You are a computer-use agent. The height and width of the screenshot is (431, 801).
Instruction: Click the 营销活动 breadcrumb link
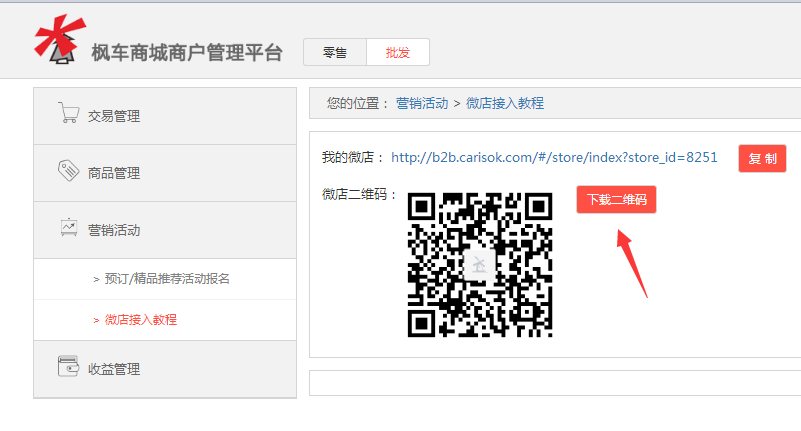point(422,103)
